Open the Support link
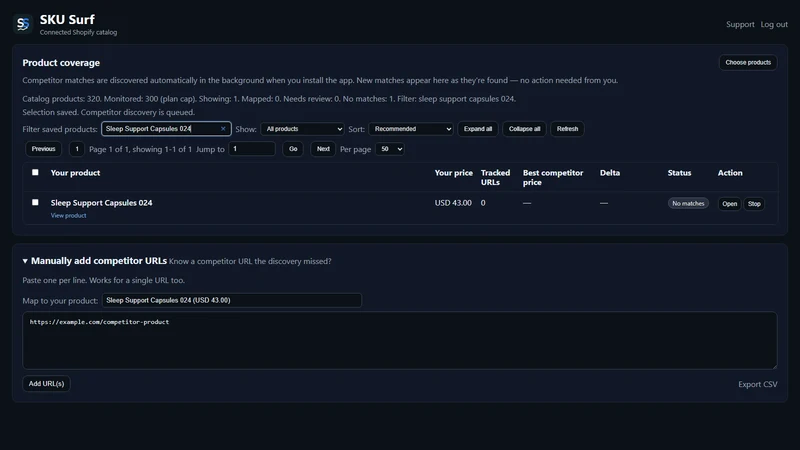This screenshot has width=800, height=450. [x=740, y=24]
